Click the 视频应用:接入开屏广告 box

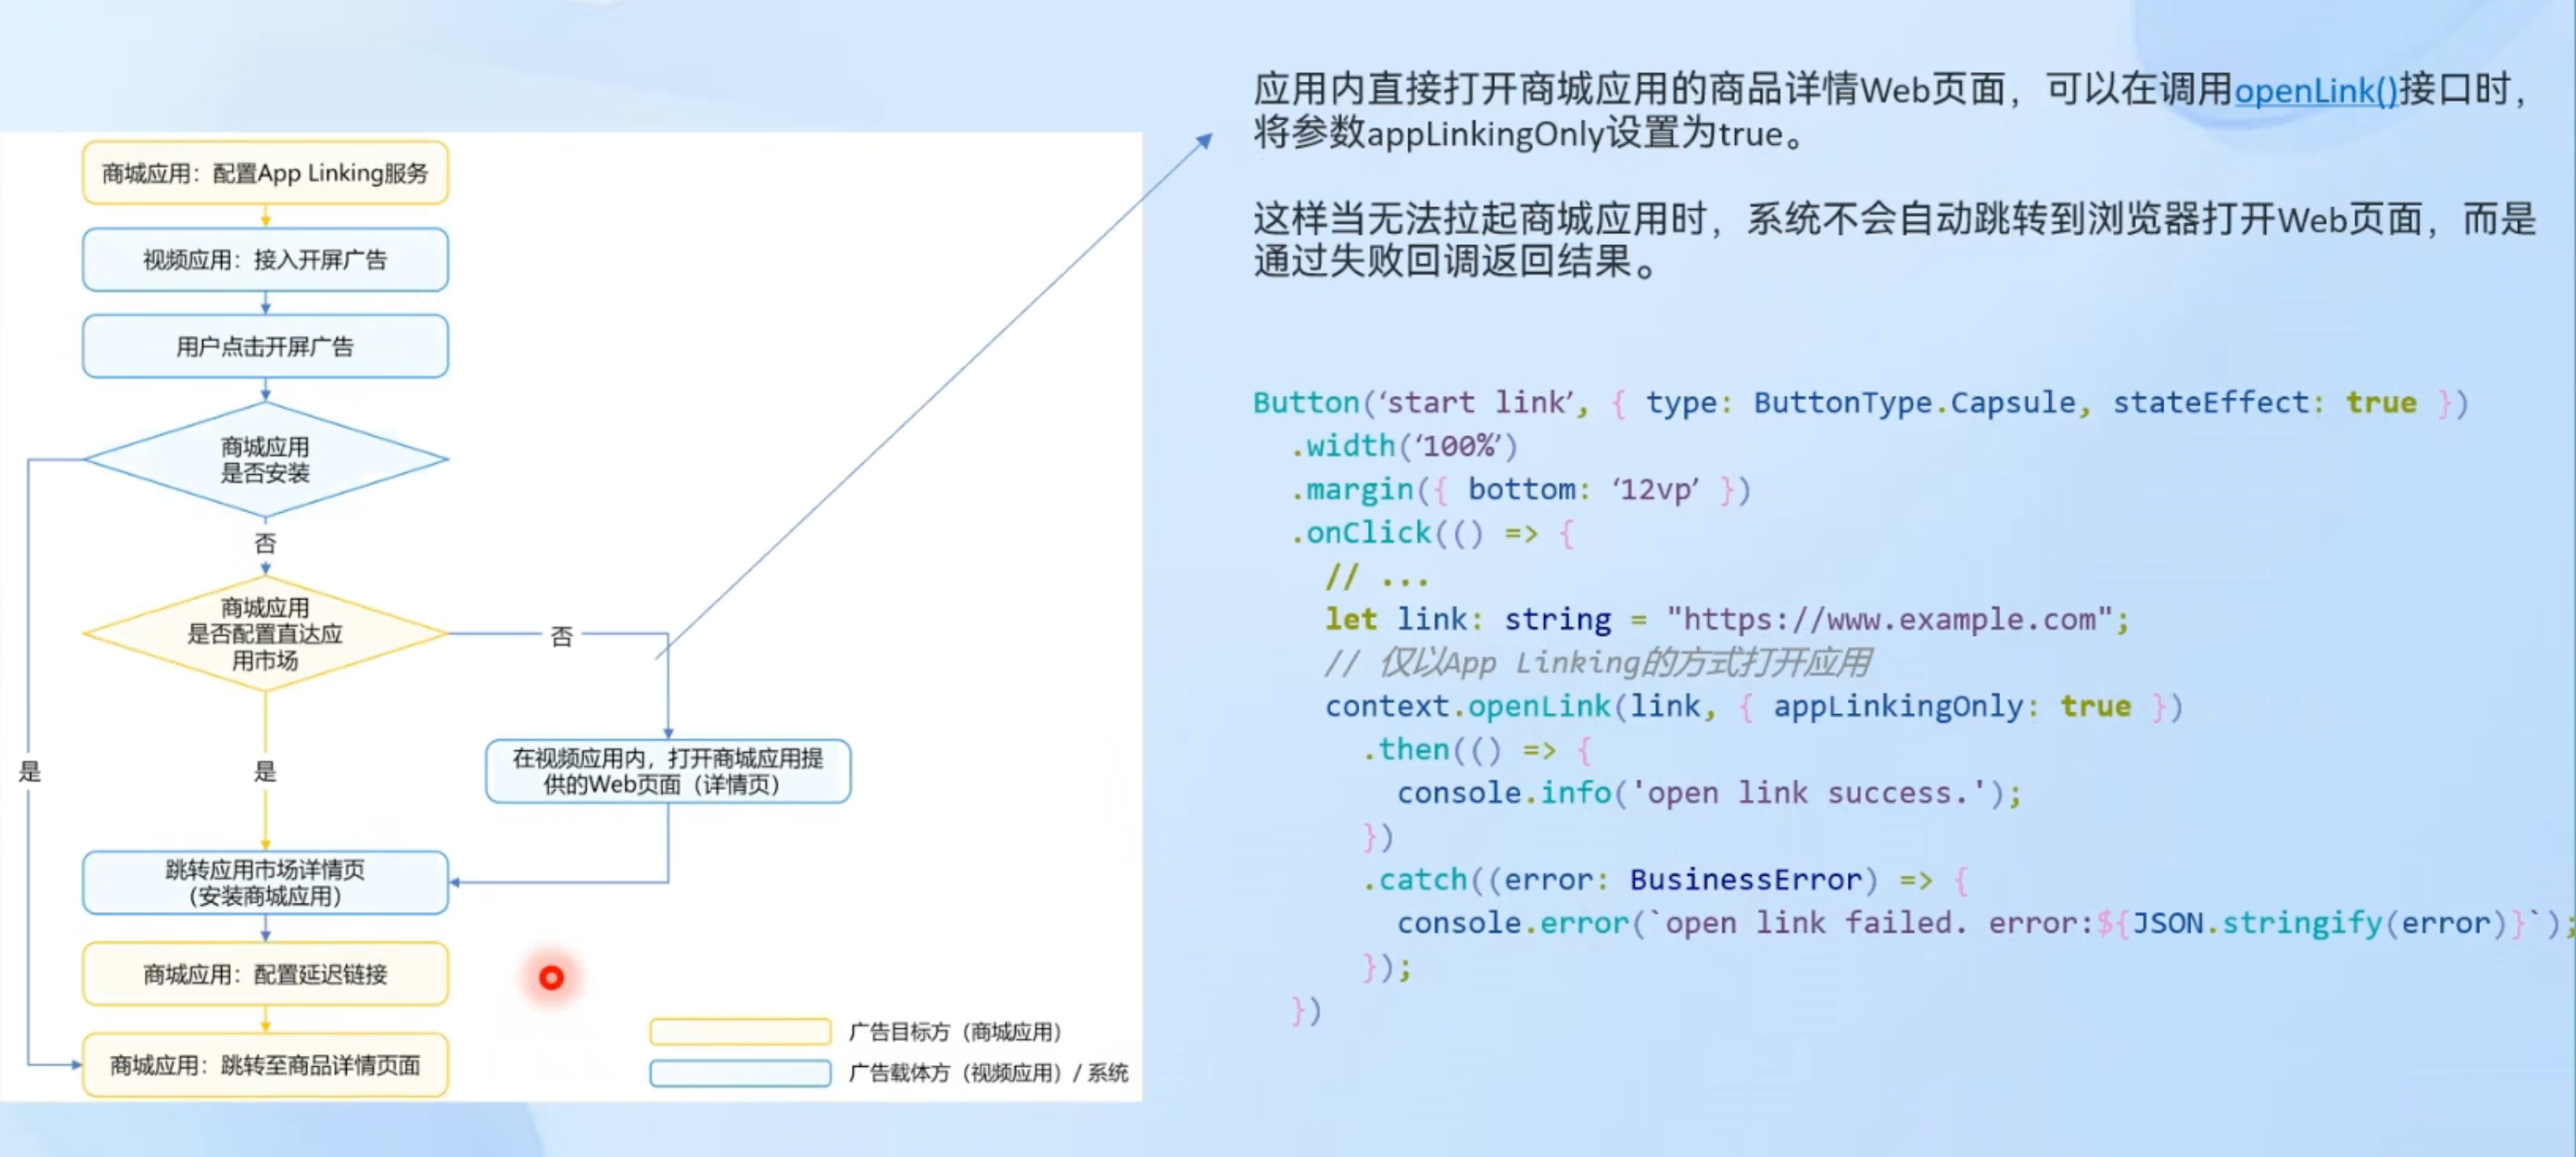click(265, 260)
